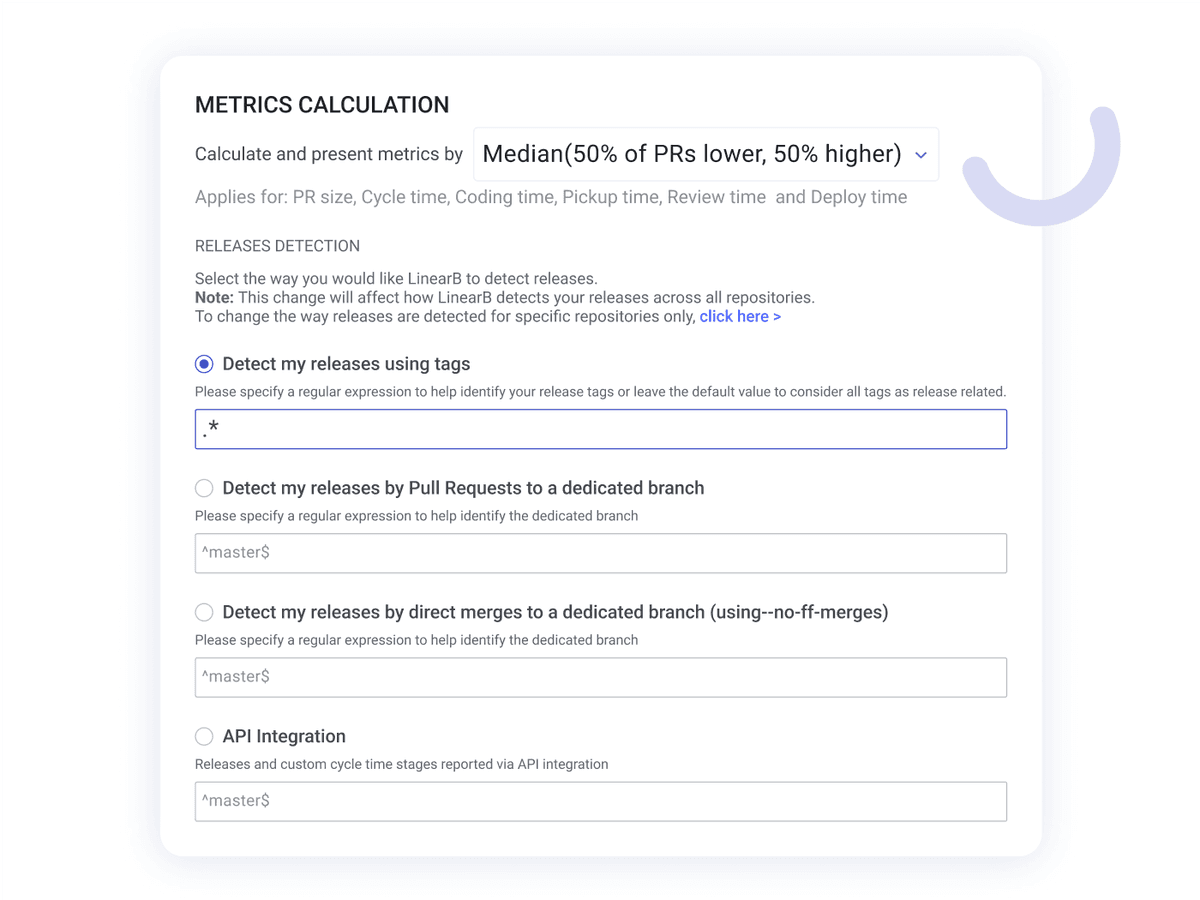Image resolution: width=1200 pixels, height=900 pixels.
Task: Click the METRICS CALCULATION heading
Action: point(322,104)
